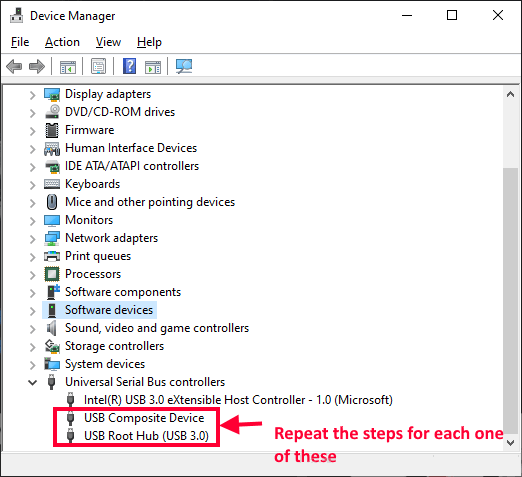522x477 pixels.
Task: Click the Monitors category icon
Action: point(52,220)
